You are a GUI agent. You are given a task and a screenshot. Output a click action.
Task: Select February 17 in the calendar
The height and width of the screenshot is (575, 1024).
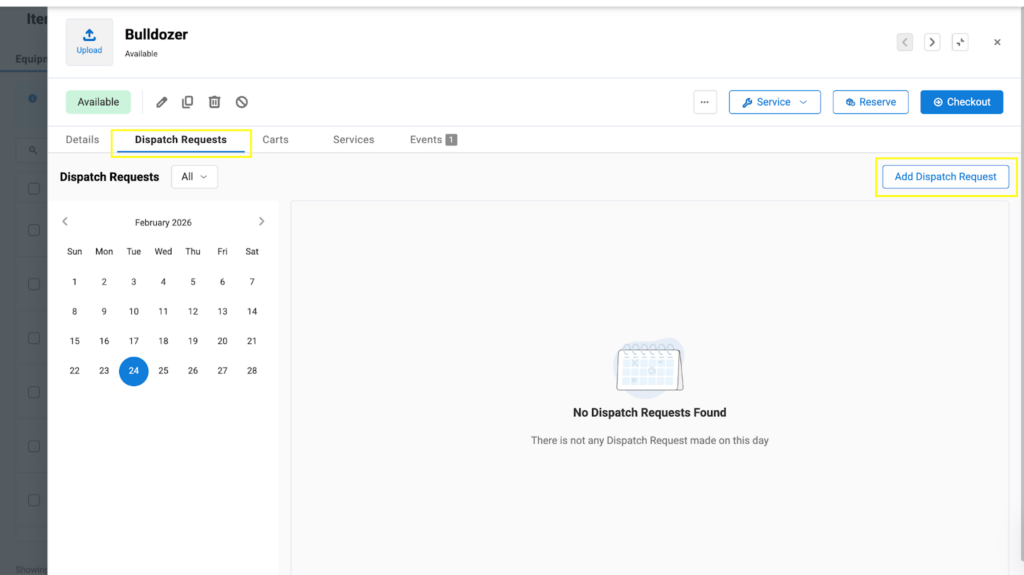[x=134, y=341]
